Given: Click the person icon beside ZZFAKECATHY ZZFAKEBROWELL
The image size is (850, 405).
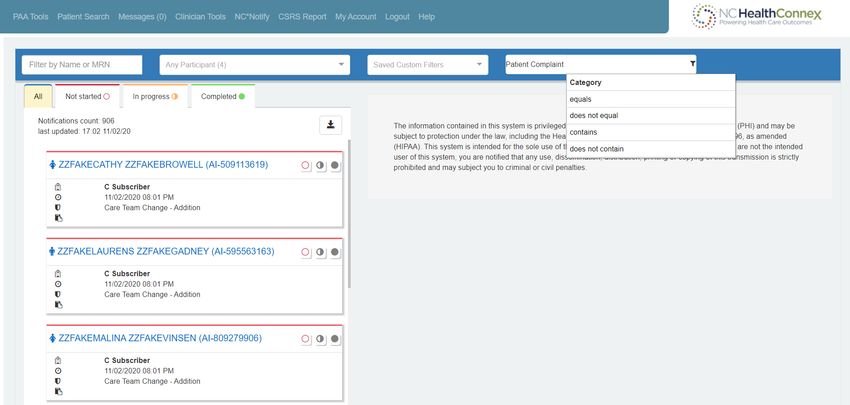Looking at the screenshot, I should coord(53,165).
